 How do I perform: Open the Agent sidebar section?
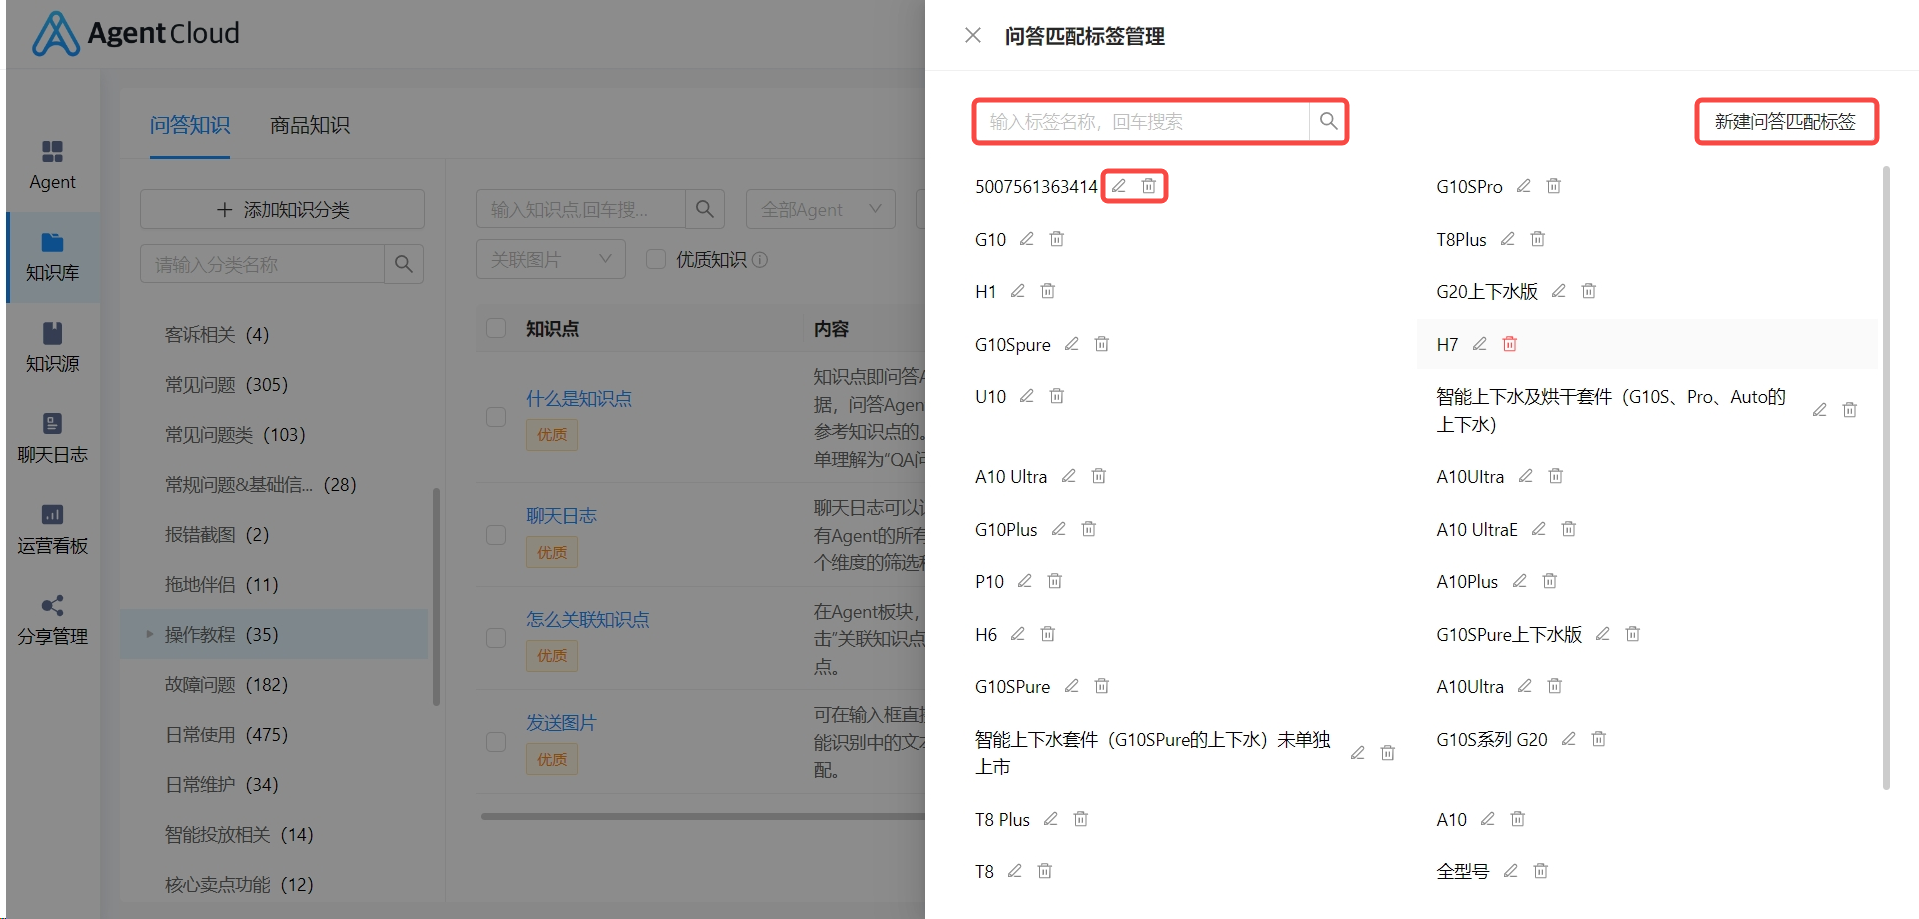point(52,166)
